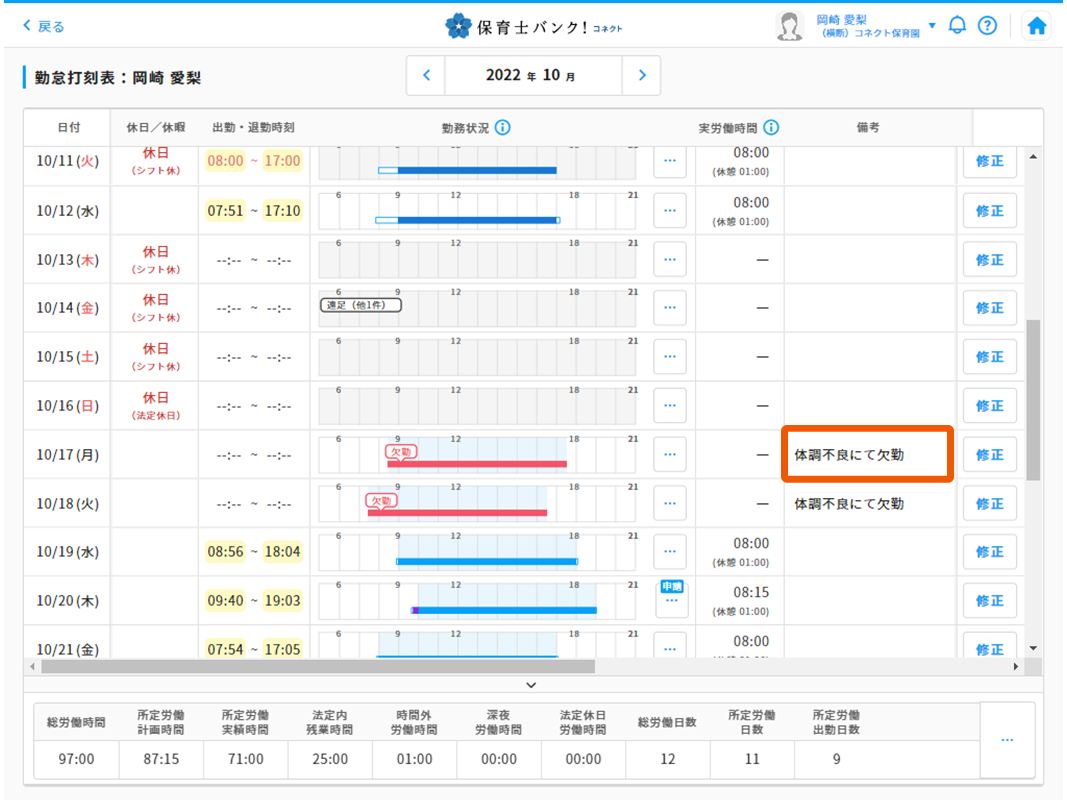Click the horizontal scrollbar thumb

[318, 666]
